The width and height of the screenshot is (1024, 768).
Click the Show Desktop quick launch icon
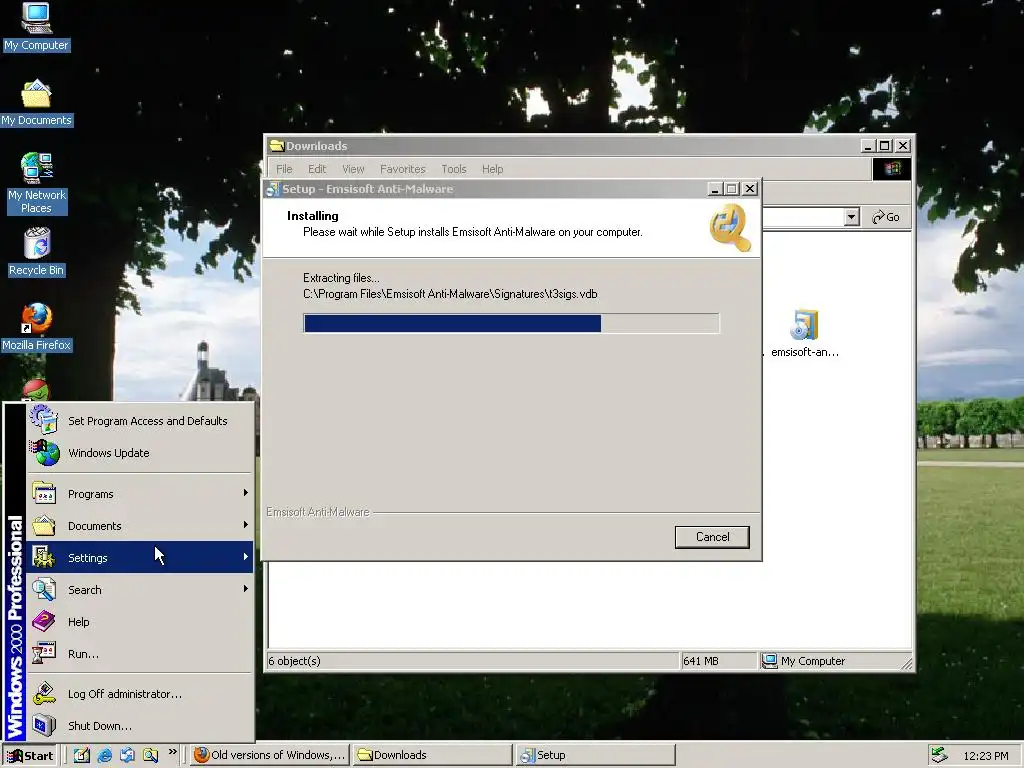pyautogui.click(x=82, y=755)
